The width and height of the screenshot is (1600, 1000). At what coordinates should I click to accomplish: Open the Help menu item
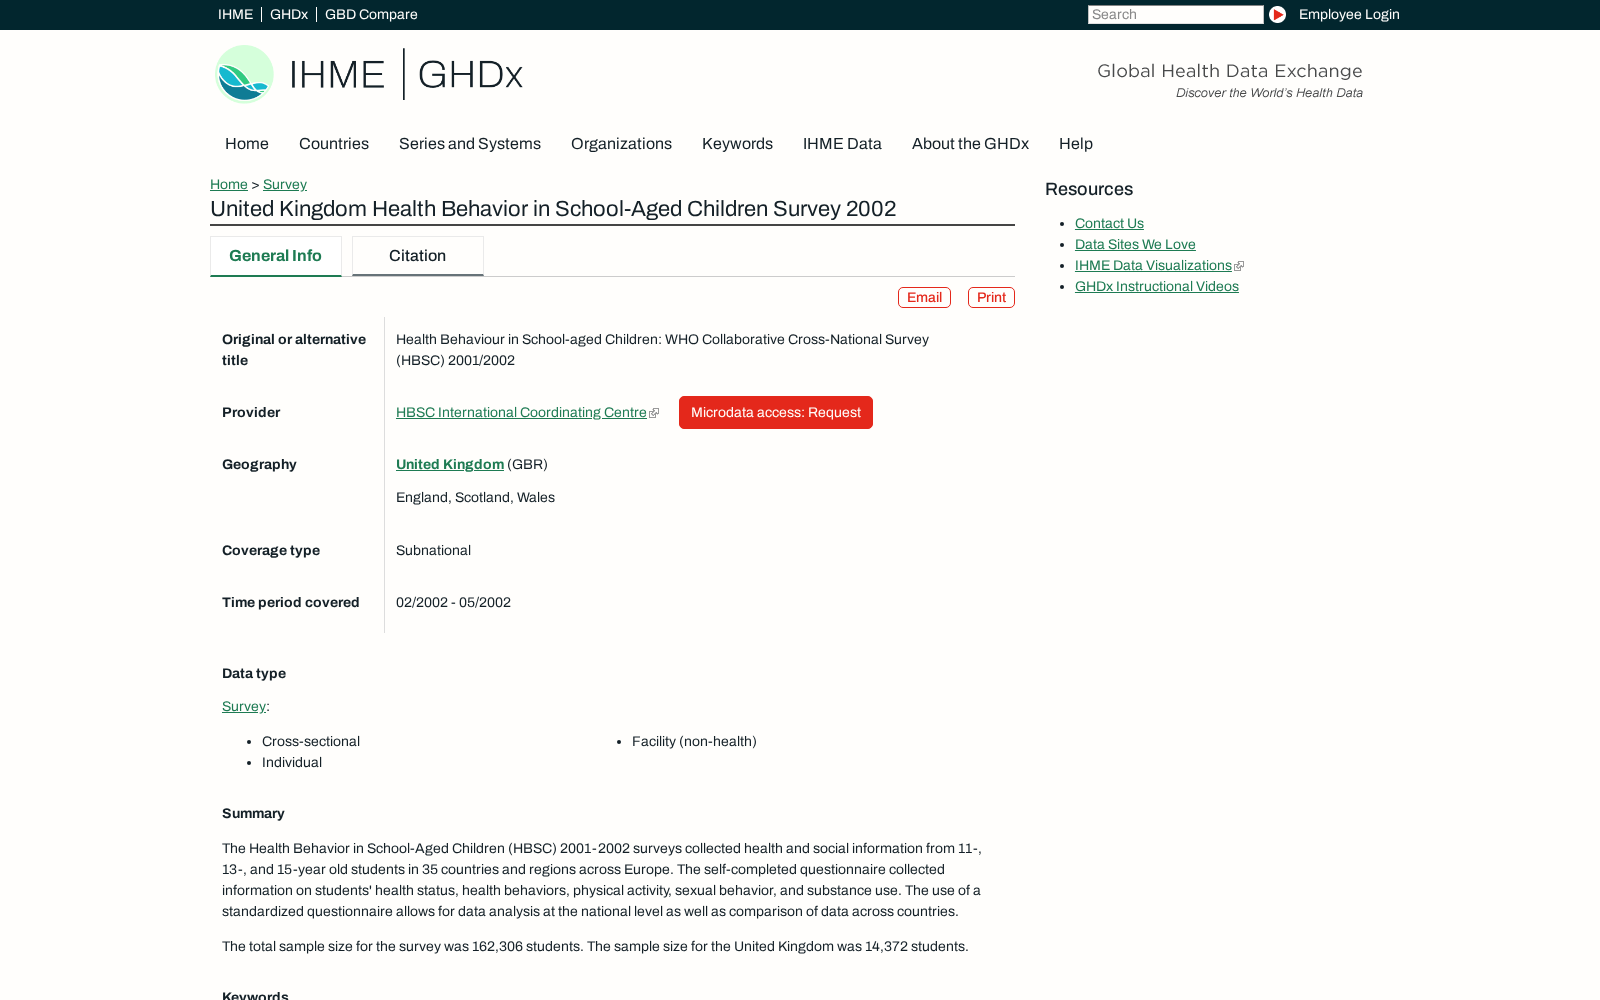(x=1076, y=144)
